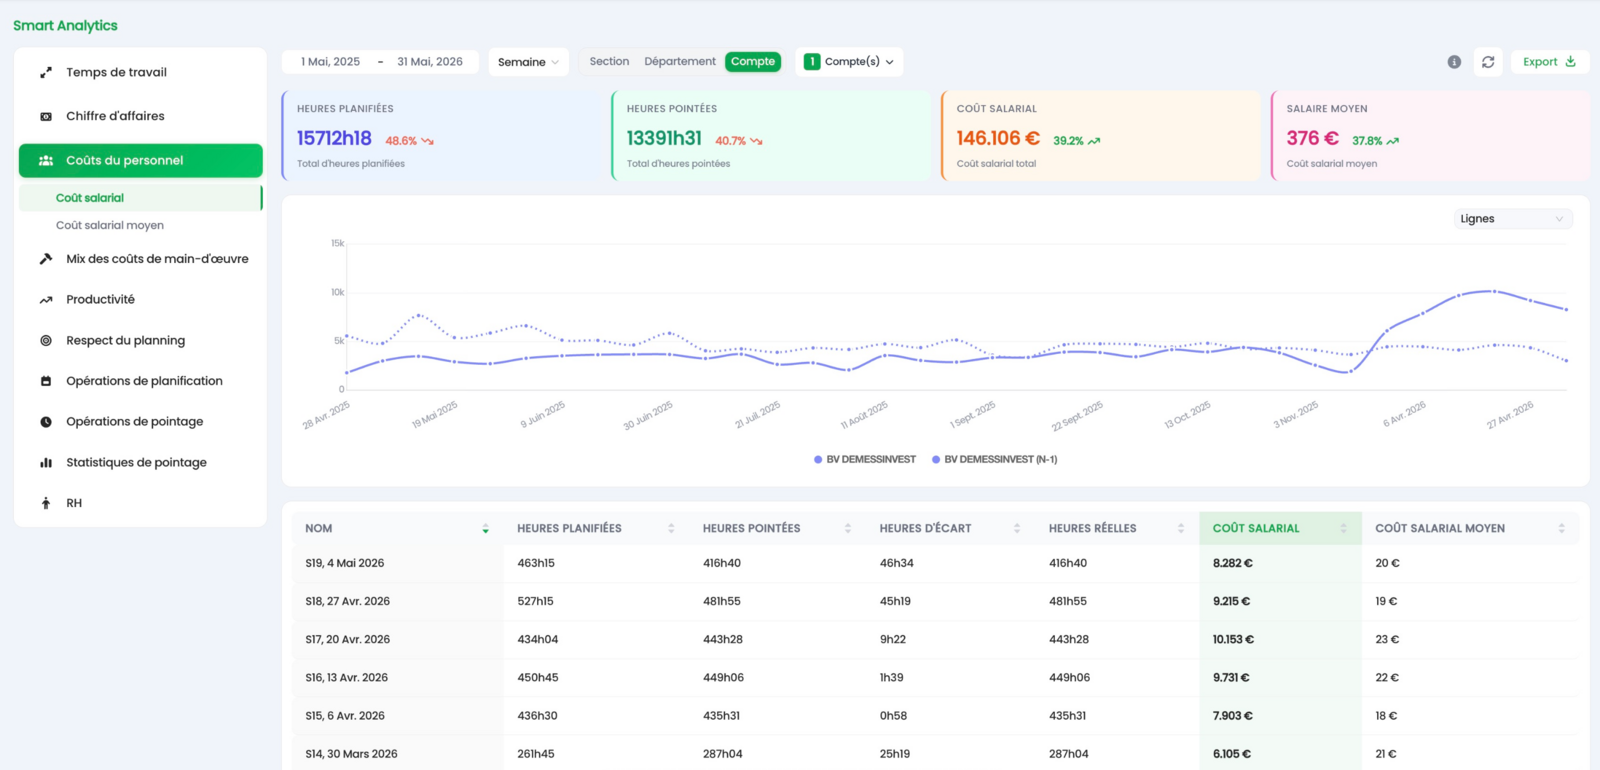Open the Semaine period dropdown
The width and height of the screenshot is (1600, 770).
pos(528,62)
